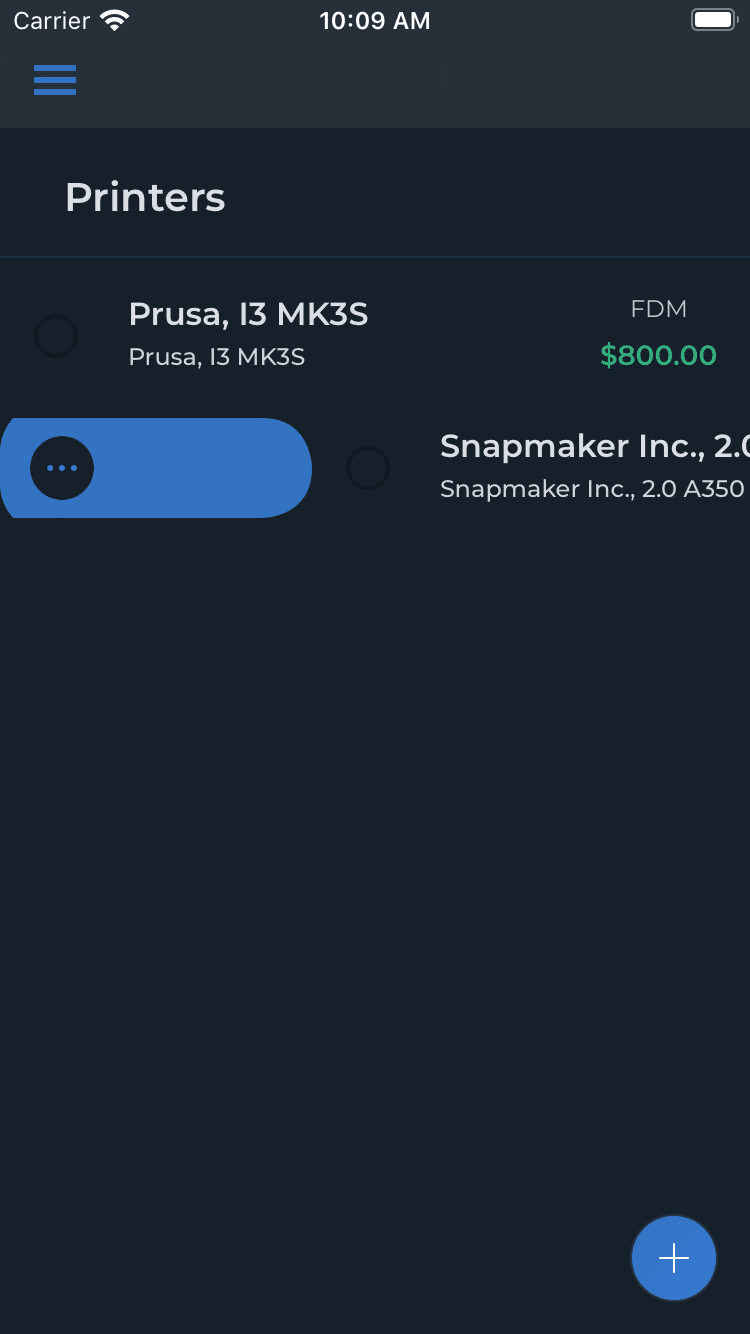This screenshot has height=1334, width=750.
Task: Tap the battery indicator in status bar
Action: click(713, 20)
